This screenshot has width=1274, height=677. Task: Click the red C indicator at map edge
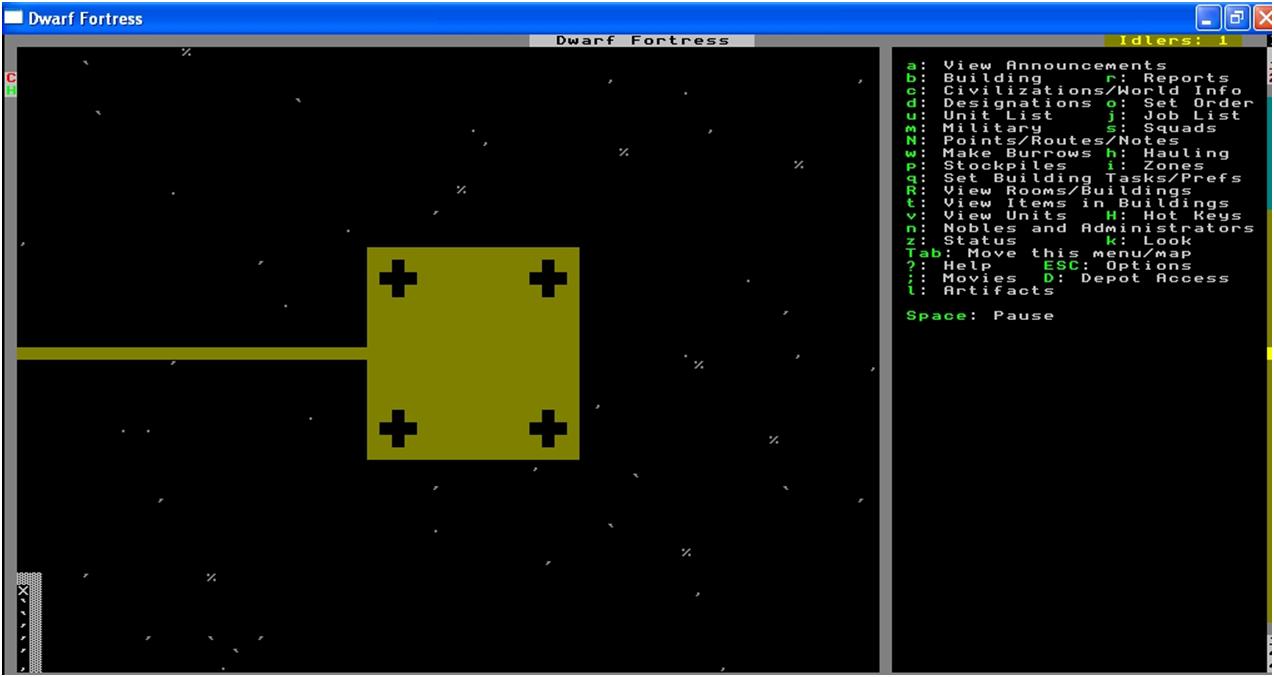click(11, 78)
